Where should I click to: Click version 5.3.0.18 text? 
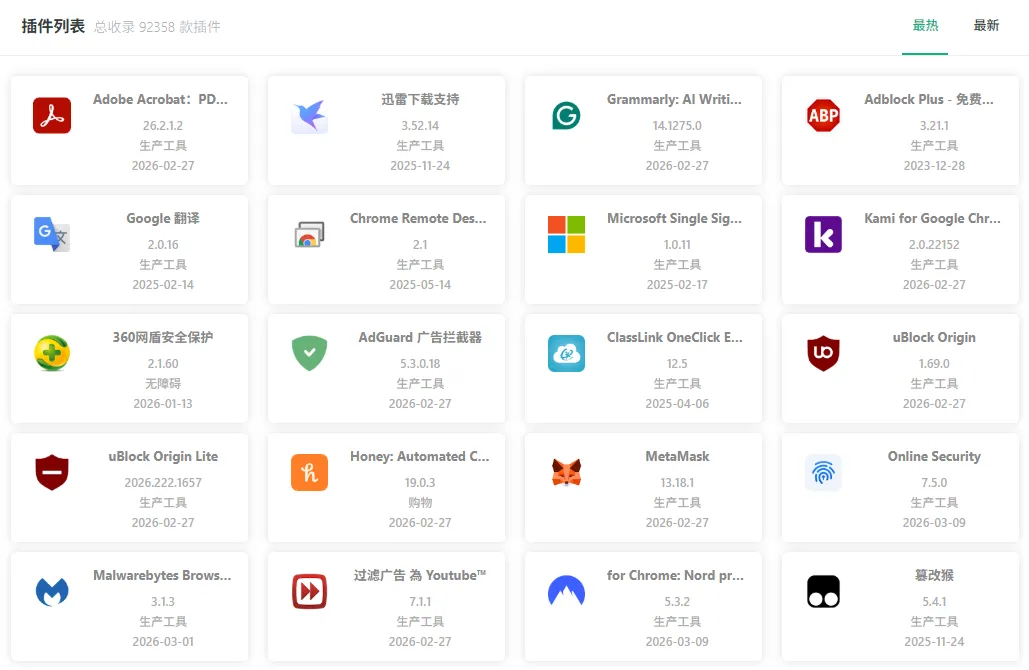click(x=420, y=364)
